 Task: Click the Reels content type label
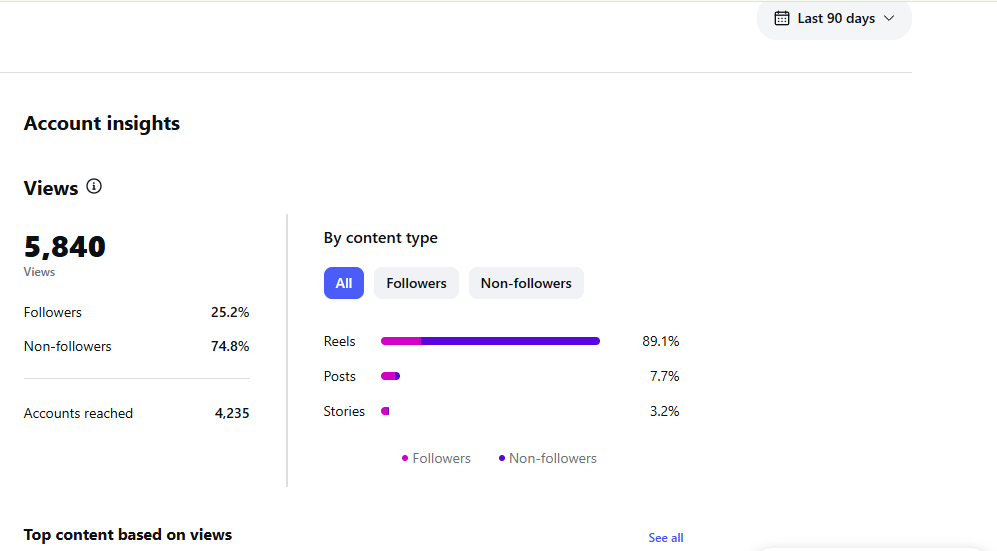pos(340,341)
